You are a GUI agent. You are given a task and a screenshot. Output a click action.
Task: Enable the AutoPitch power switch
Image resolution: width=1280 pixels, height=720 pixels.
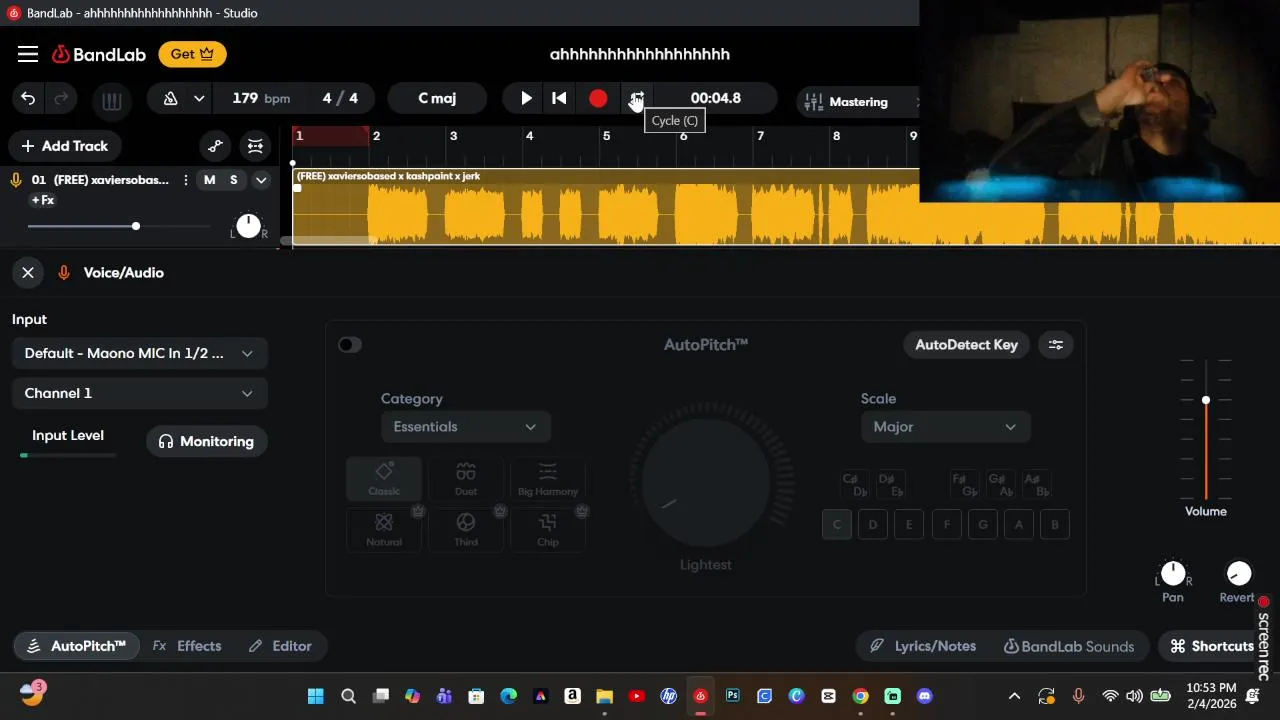349,345
